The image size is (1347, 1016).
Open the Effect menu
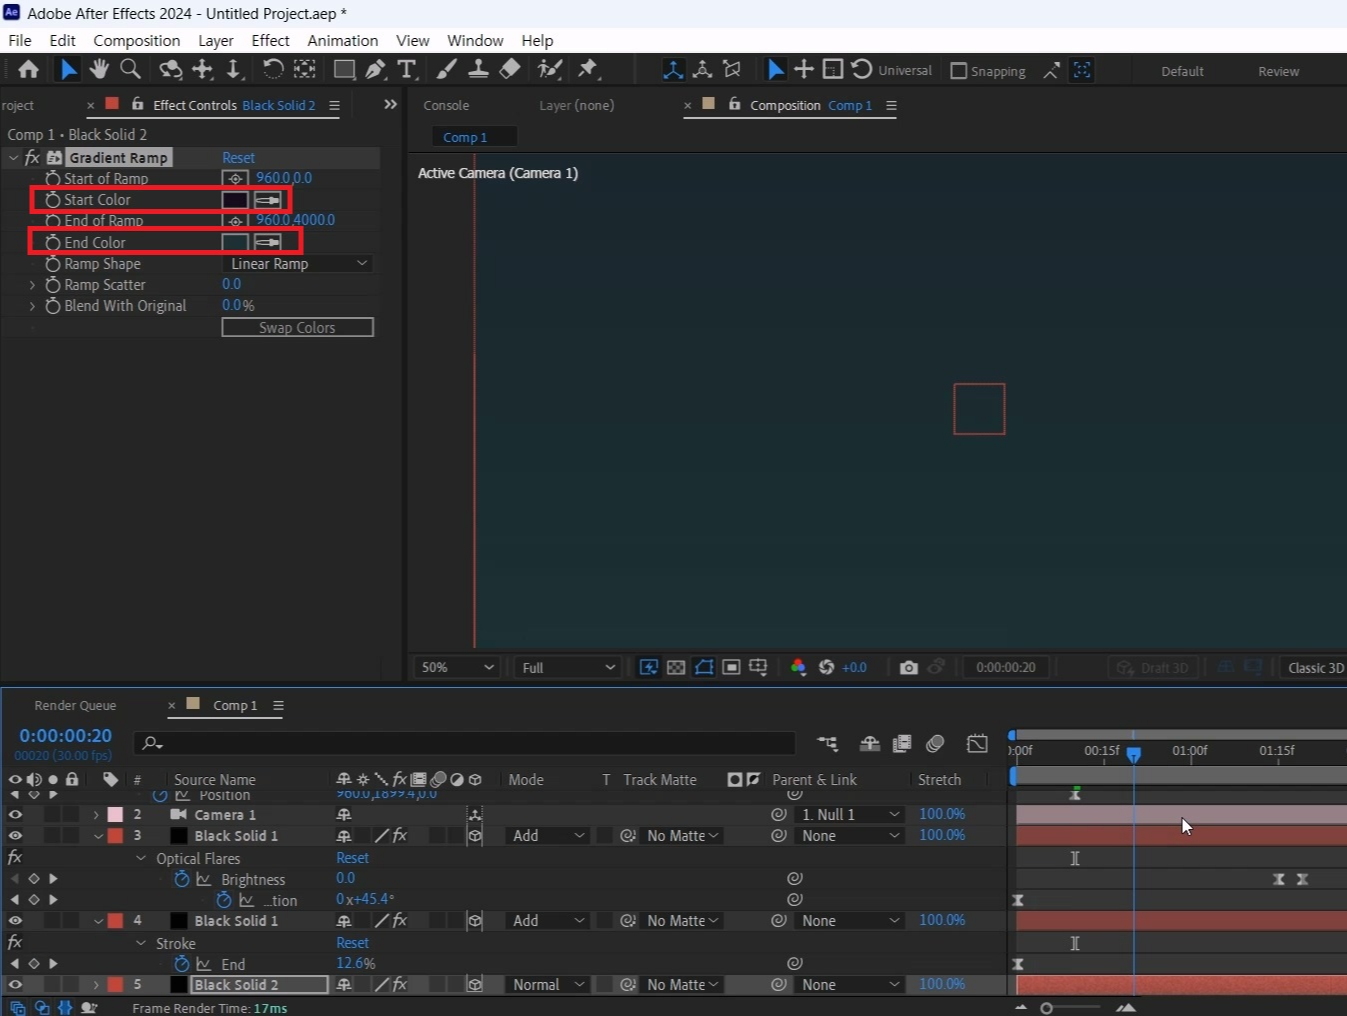click(x=270, y=41)
